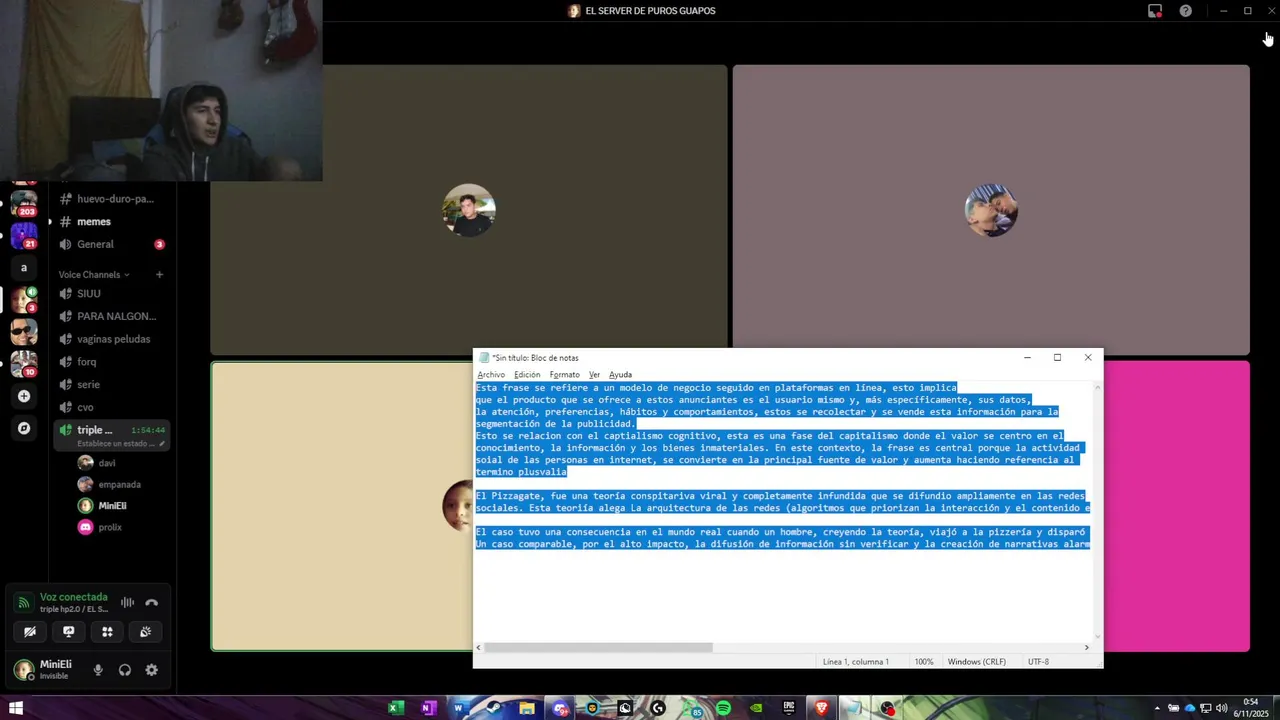Open Edición menu in Bloc de notas
Viewport: 1280px width, 720px height.
click(x=527, y=375)
